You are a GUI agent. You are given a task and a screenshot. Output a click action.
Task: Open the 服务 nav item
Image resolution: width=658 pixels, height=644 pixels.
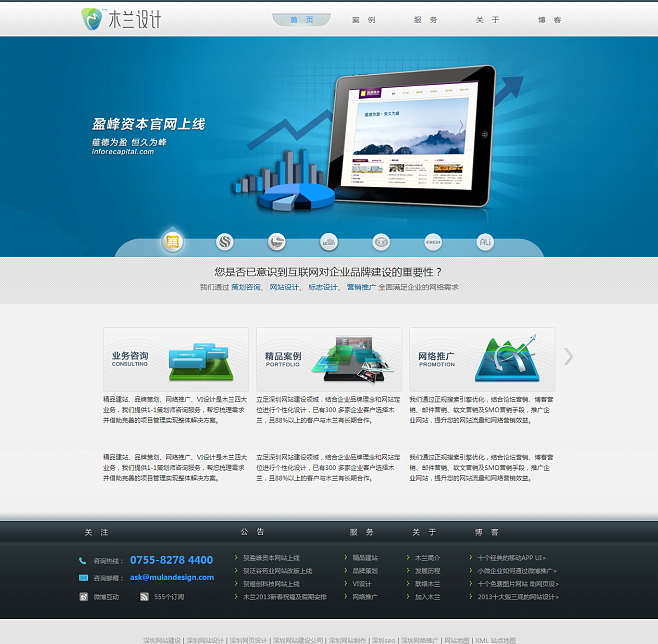[426, 20]
